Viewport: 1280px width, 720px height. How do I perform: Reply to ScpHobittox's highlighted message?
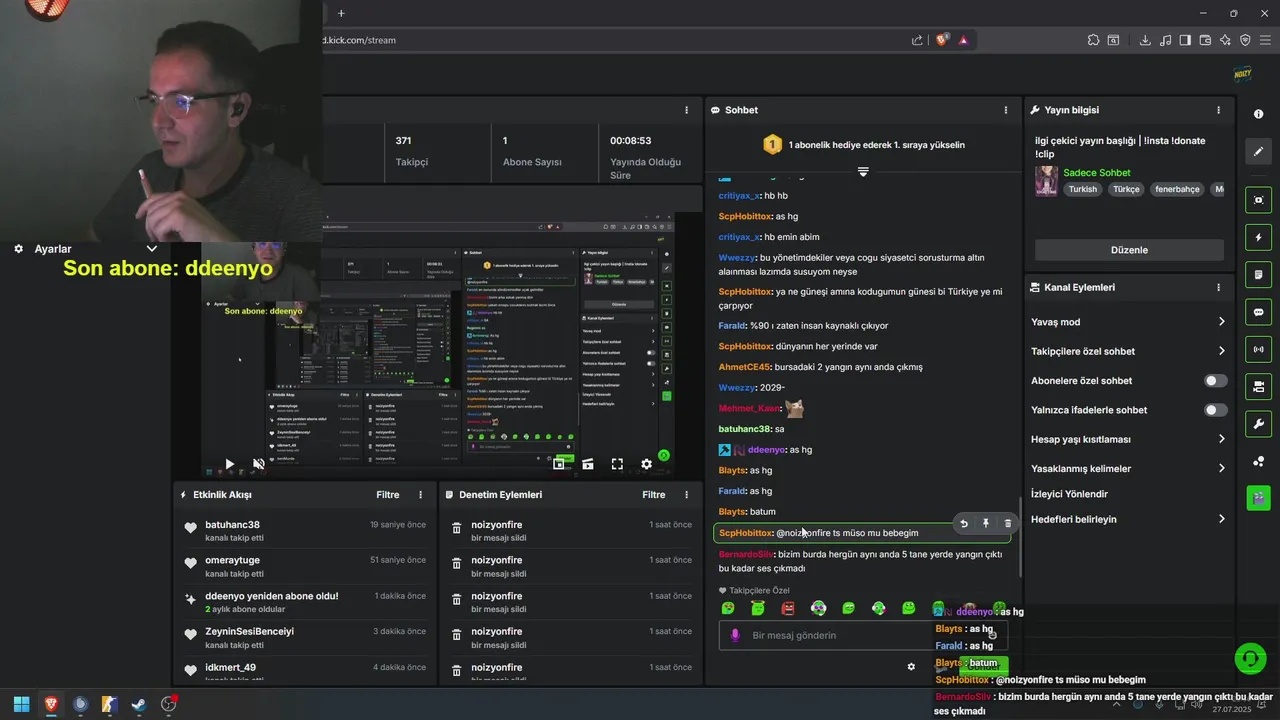[964, 523]
